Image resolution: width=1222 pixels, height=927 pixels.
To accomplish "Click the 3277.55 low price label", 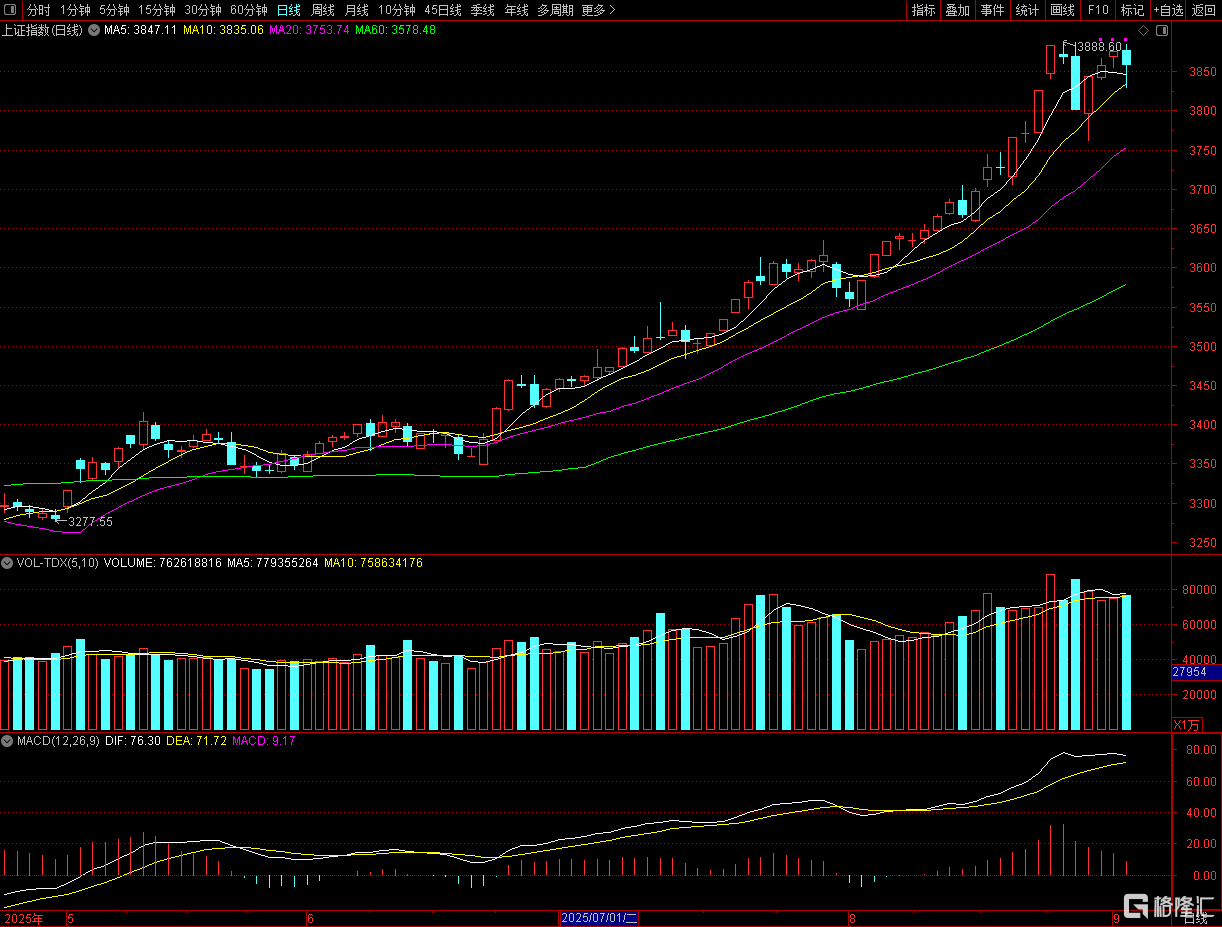I will pos(90,522).
